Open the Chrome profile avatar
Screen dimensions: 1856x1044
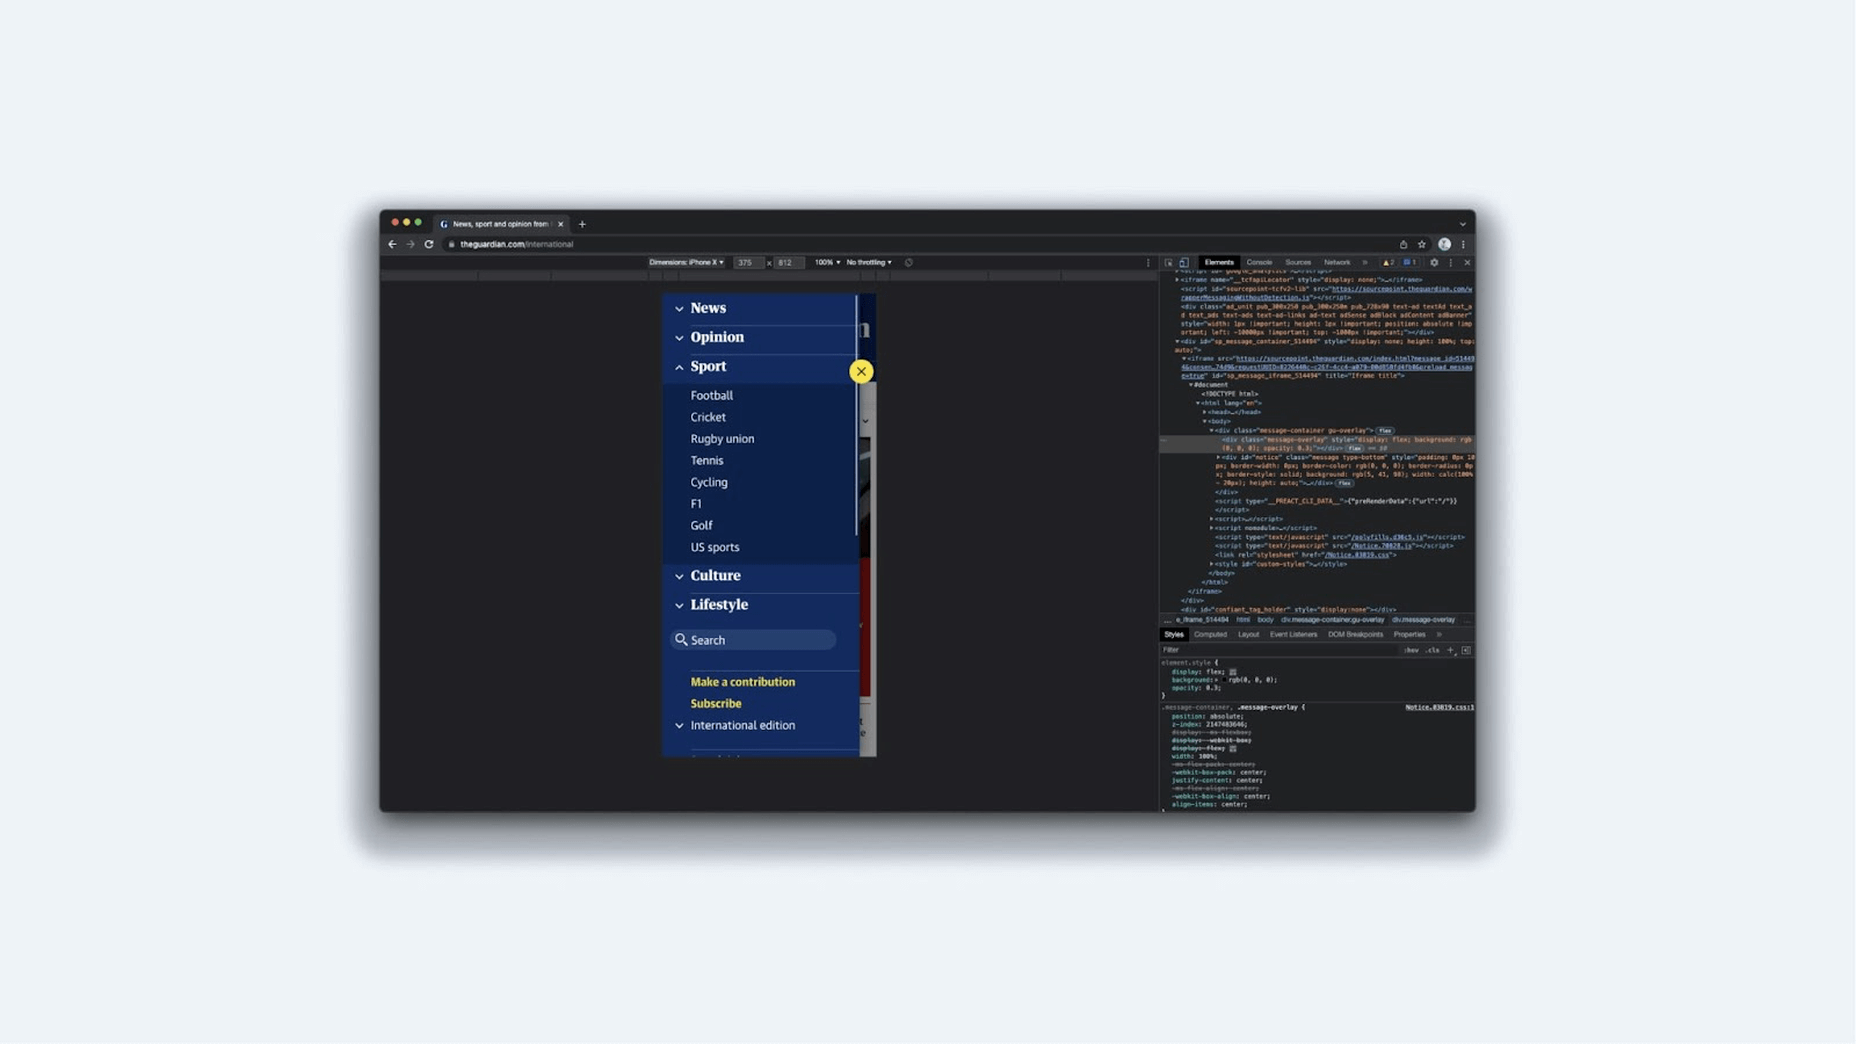click(x=1444, y=244)
